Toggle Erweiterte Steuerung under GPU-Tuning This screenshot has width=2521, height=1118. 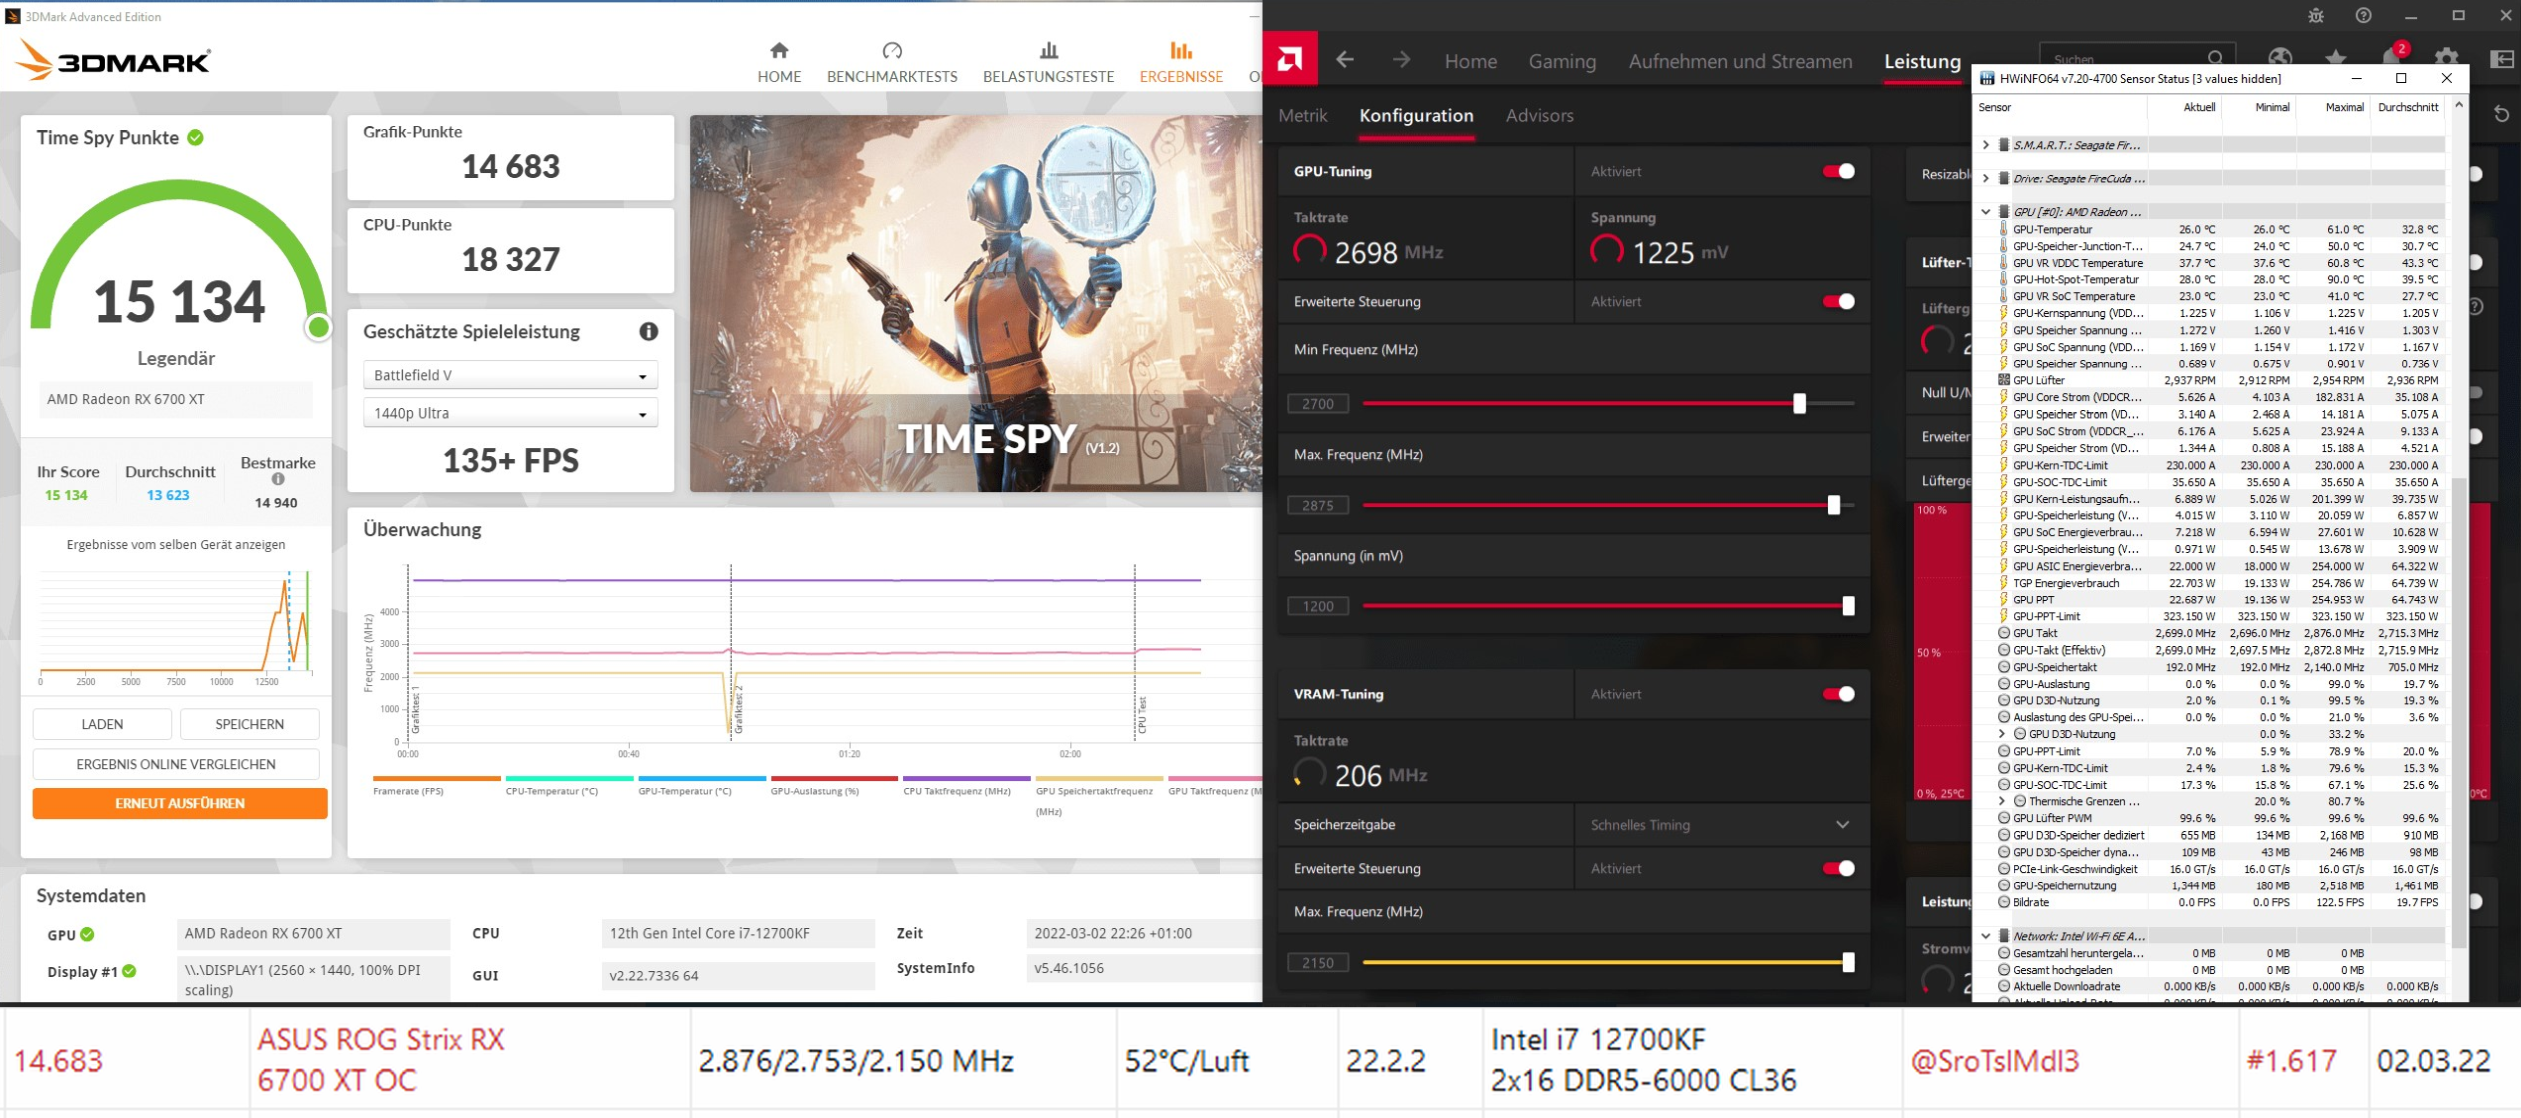1838,301
